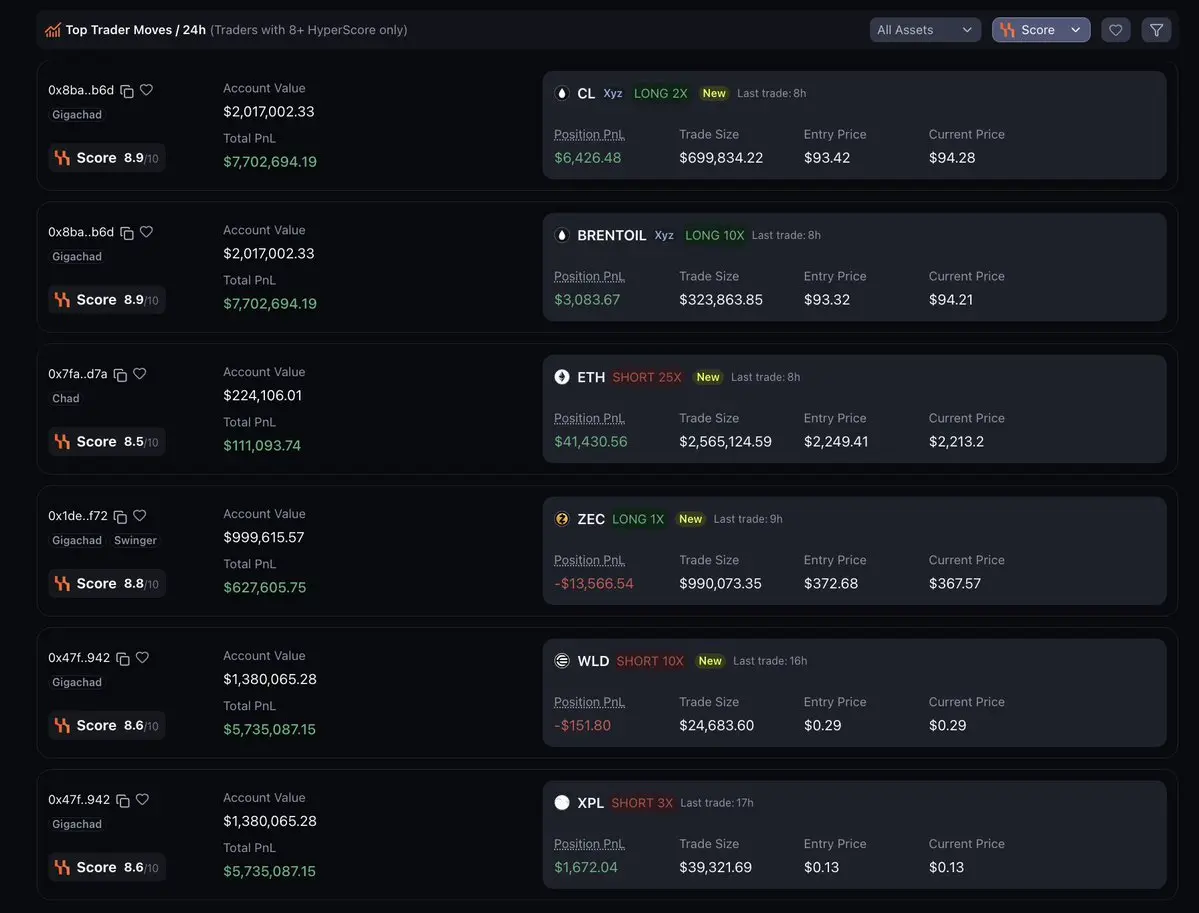
Task: Click the Swinger tag under 0x1de..f72
Action: (x=135, y=541)
